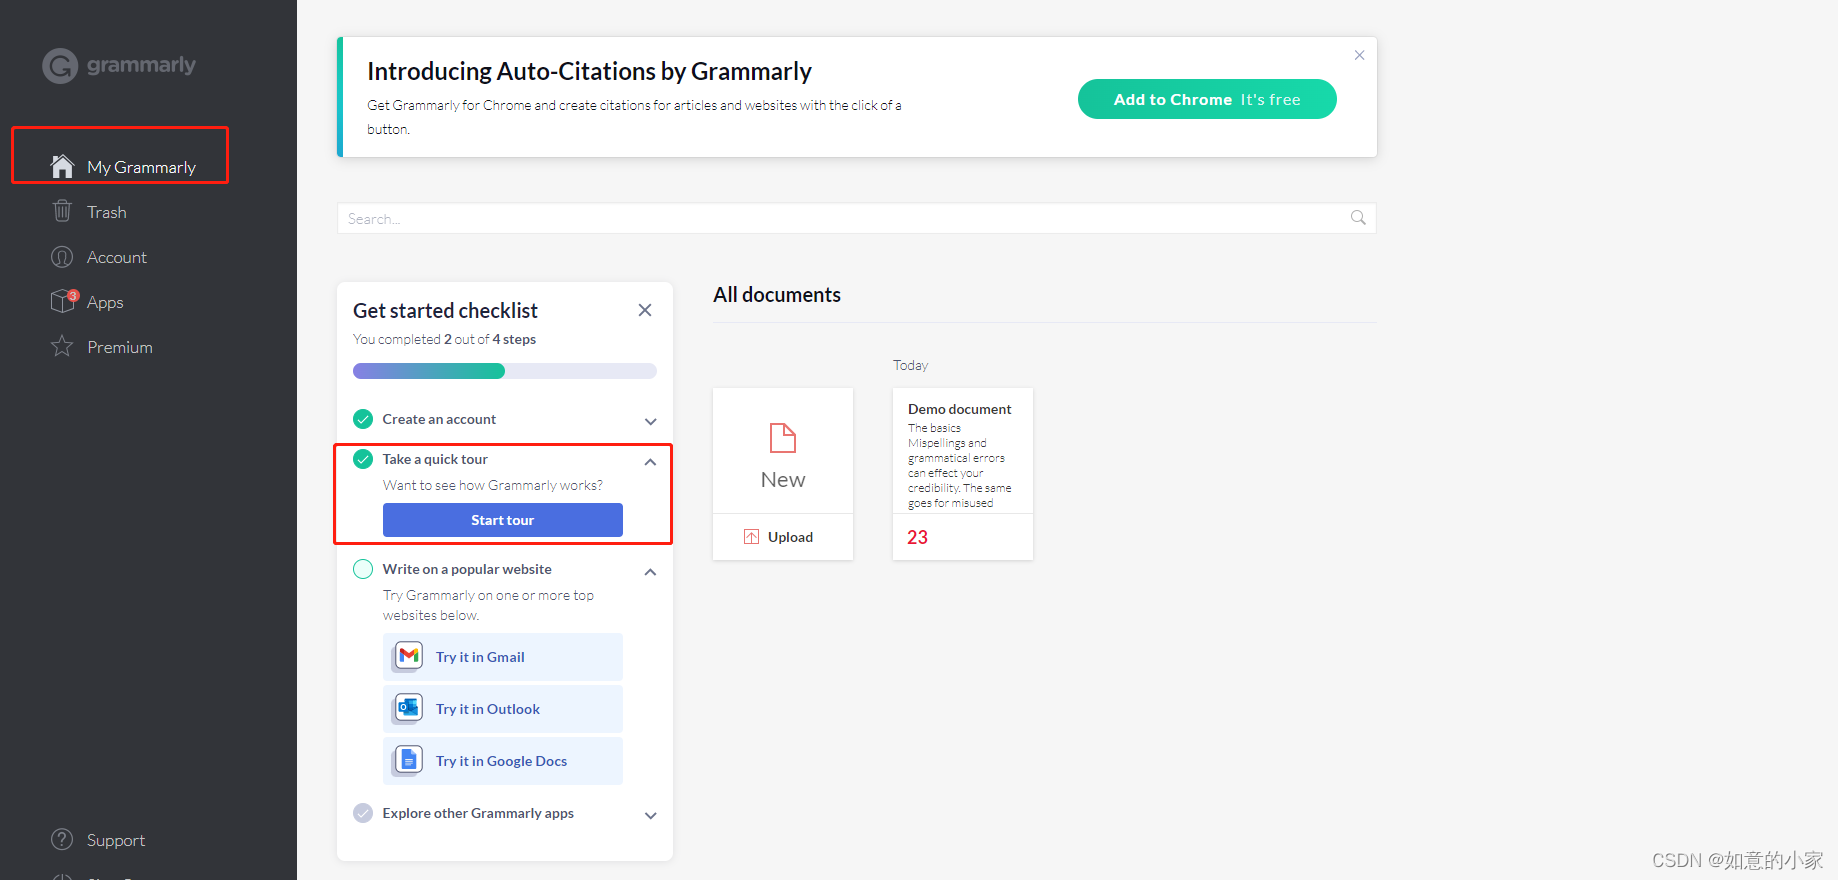Image resolution: width=1838 pixels, height=880 pixels.
Task: Open Premium in sidebar
Action: [x=120, y=347]
